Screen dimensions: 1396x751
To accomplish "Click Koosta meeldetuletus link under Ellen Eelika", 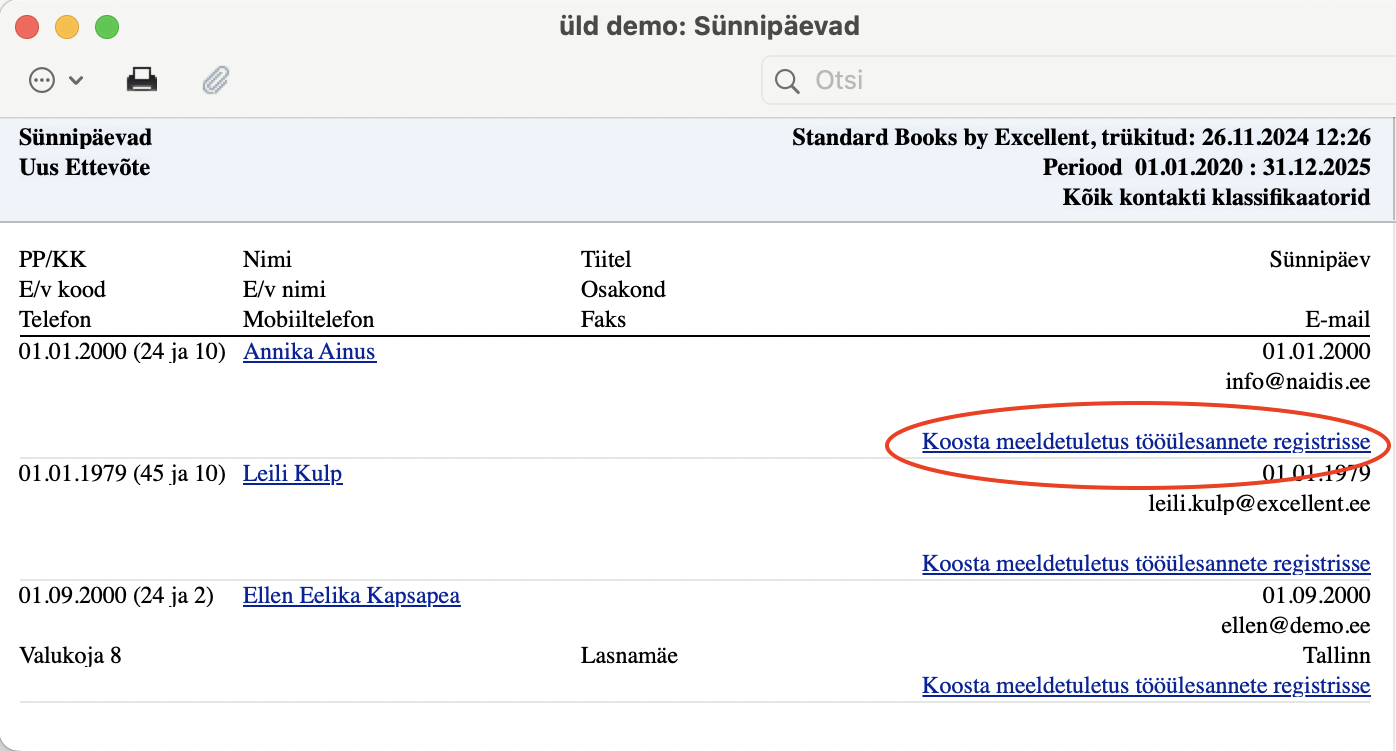I will click(1146, 686).
